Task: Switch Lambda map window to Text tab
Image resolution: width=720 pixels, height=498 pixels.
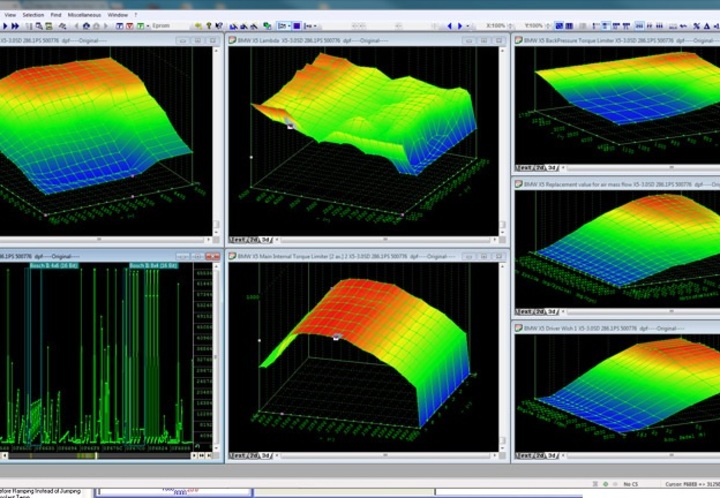Action: (x=238, y=240)
